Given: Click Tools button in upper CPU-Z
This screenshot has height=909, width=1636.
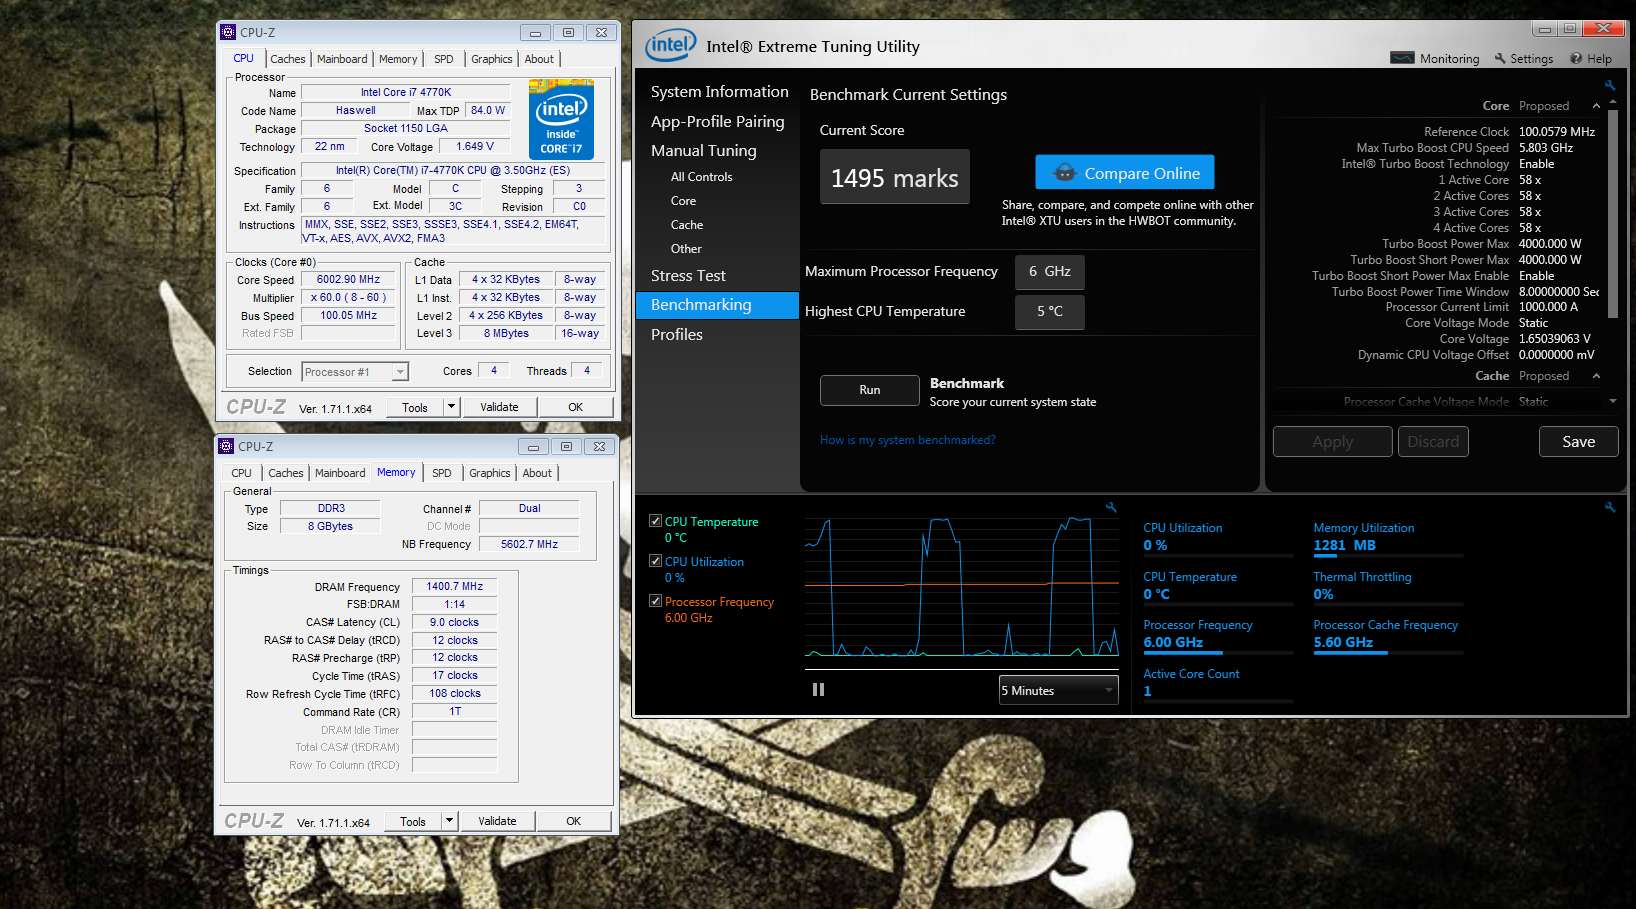Looking at the screenshot, I should (x=415, y=407).
